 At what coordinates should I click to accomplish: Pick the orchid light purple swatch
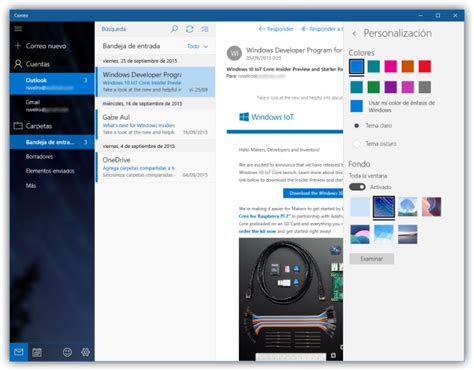(x=408, y=87)
